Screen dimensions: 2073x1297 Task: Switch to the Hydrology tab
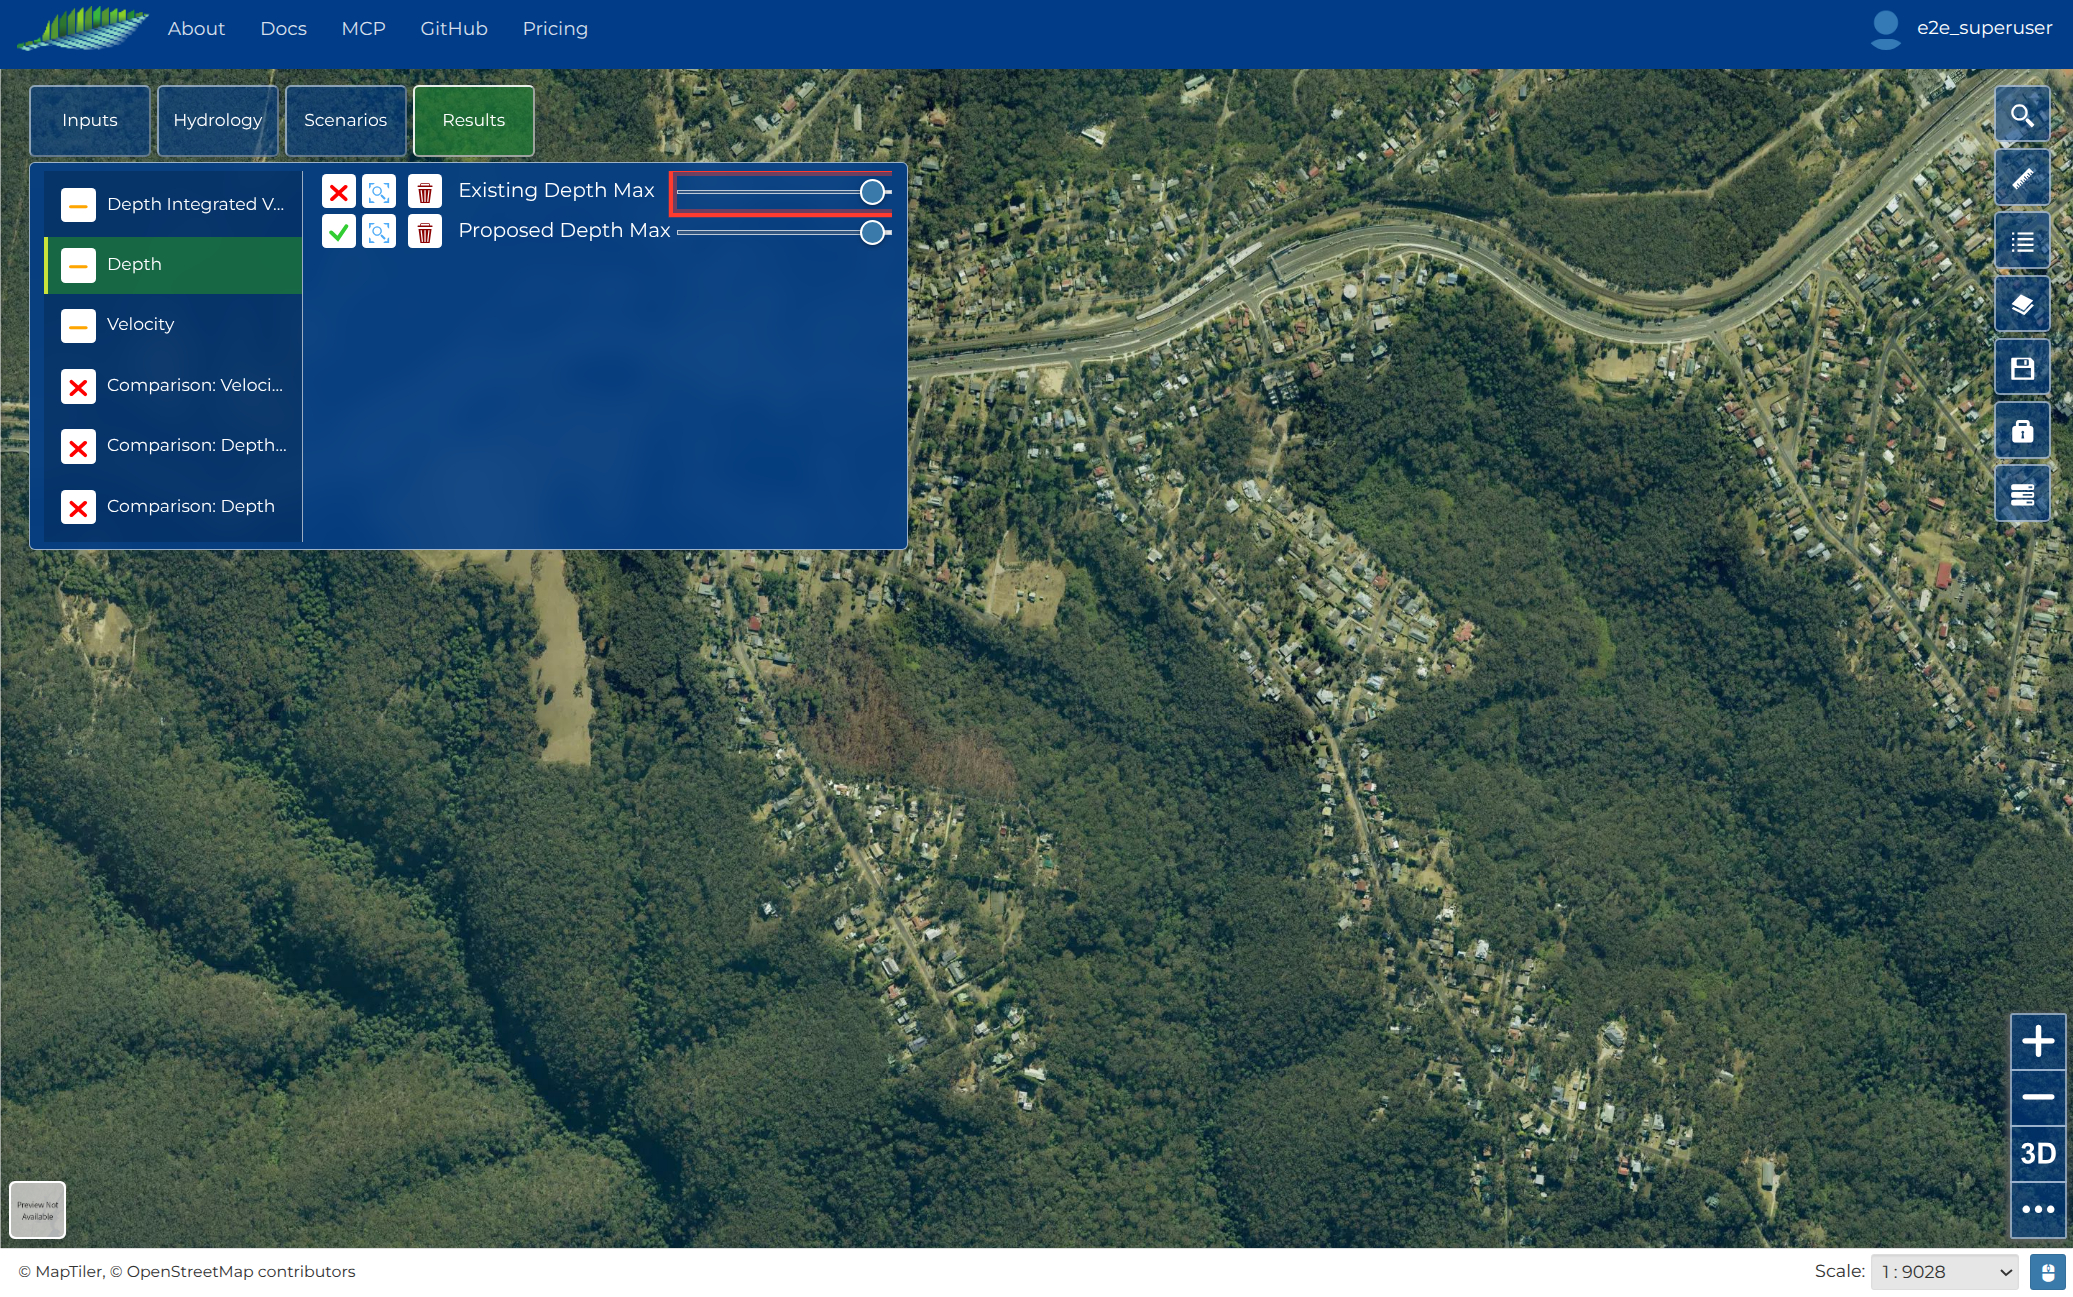(218, 120)
